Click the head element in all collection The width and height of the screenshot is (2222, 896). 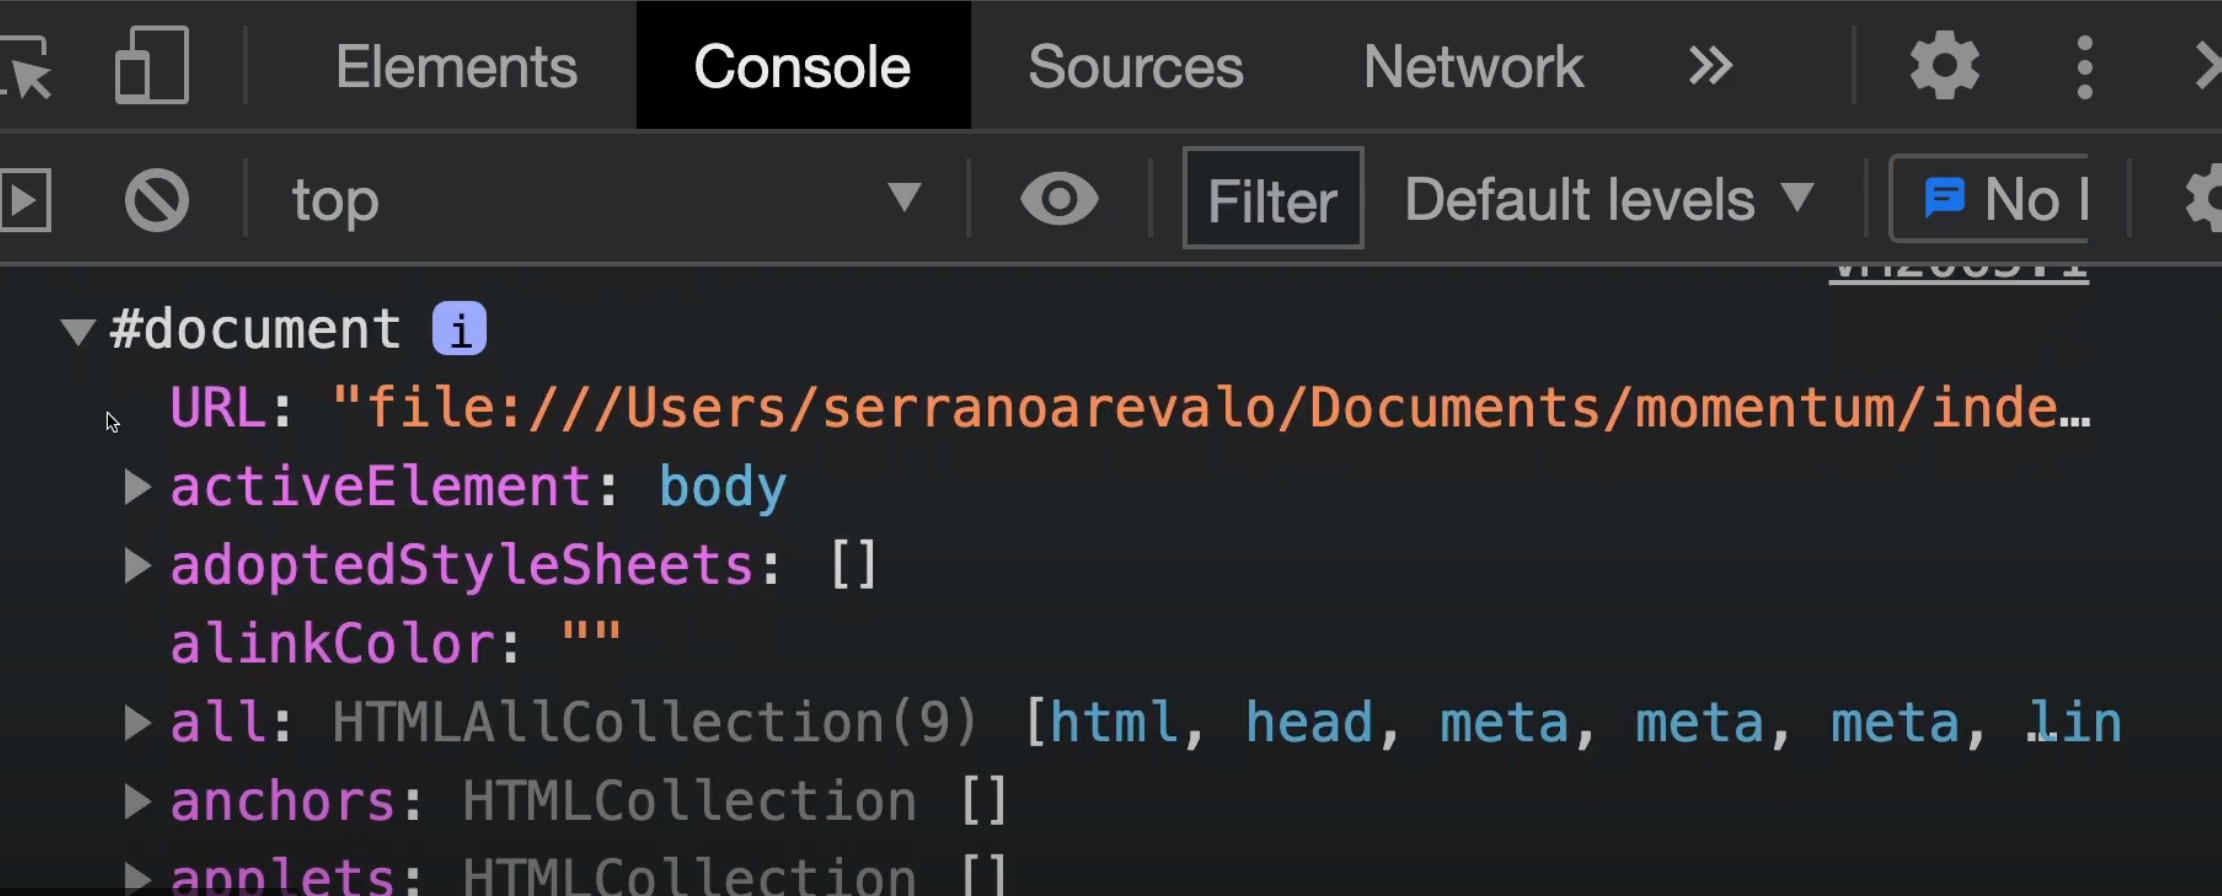click(x=1308, y=722)
